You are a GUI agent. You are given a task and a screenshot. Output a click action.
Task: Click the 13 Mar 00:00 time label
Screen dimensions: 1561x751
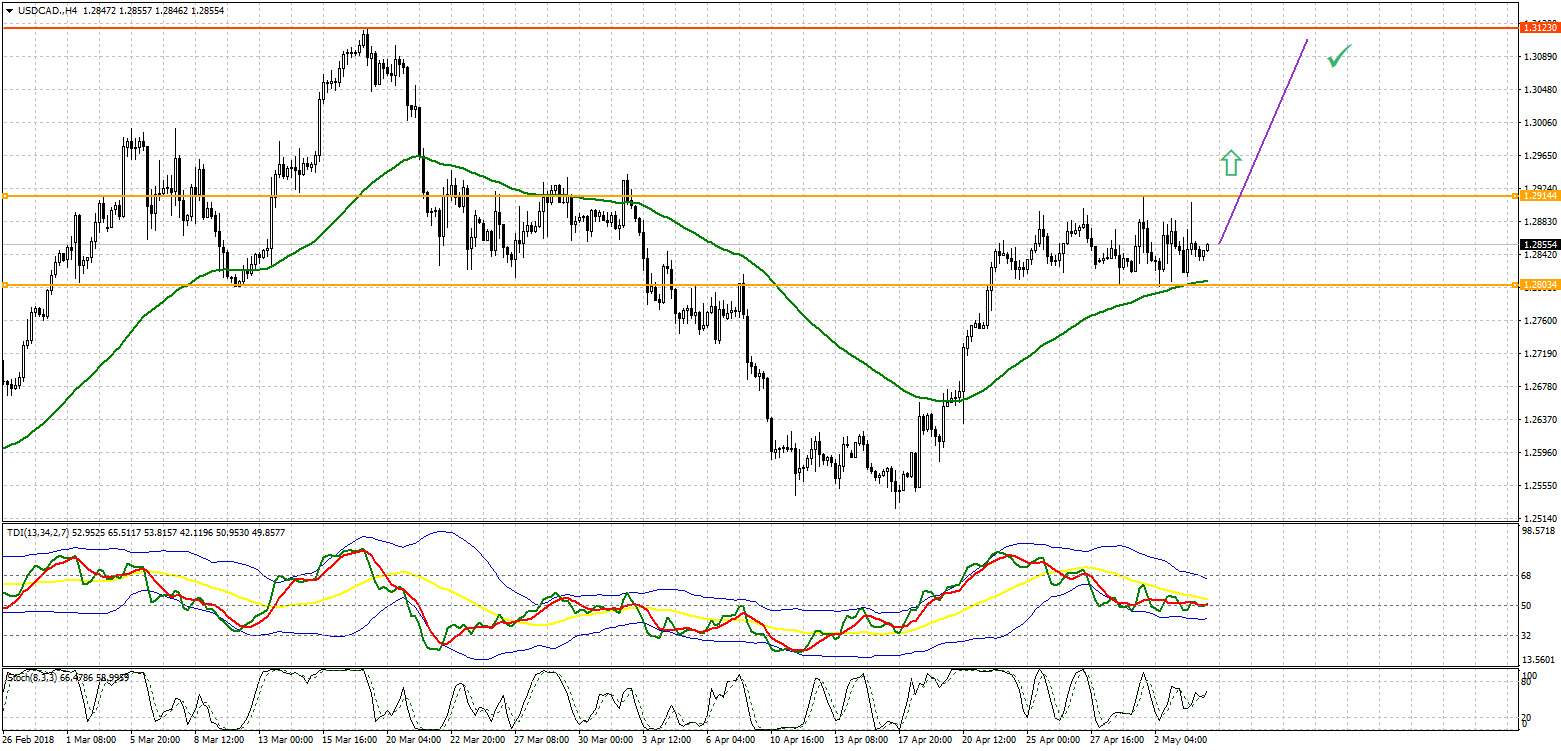[285, 741]
